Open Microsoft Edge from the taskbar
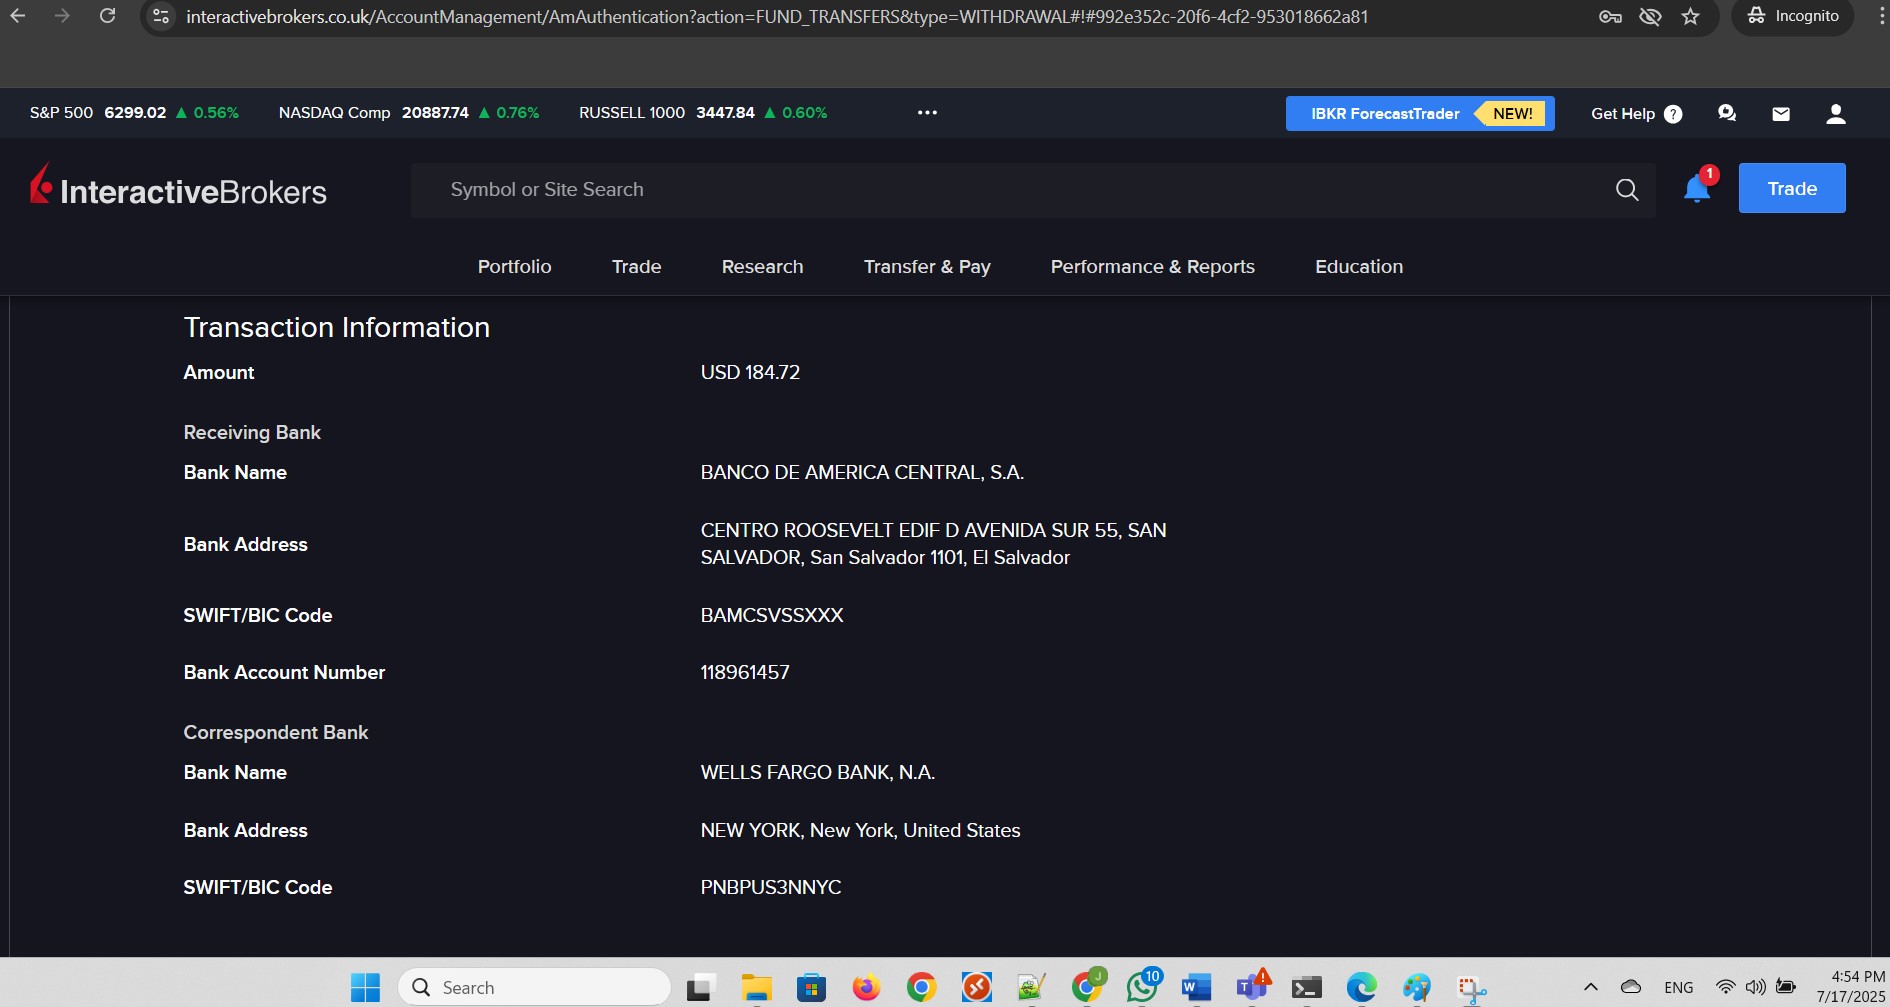The height and width of the screenshot is (1007, 1890). [x=1361, y=988]
